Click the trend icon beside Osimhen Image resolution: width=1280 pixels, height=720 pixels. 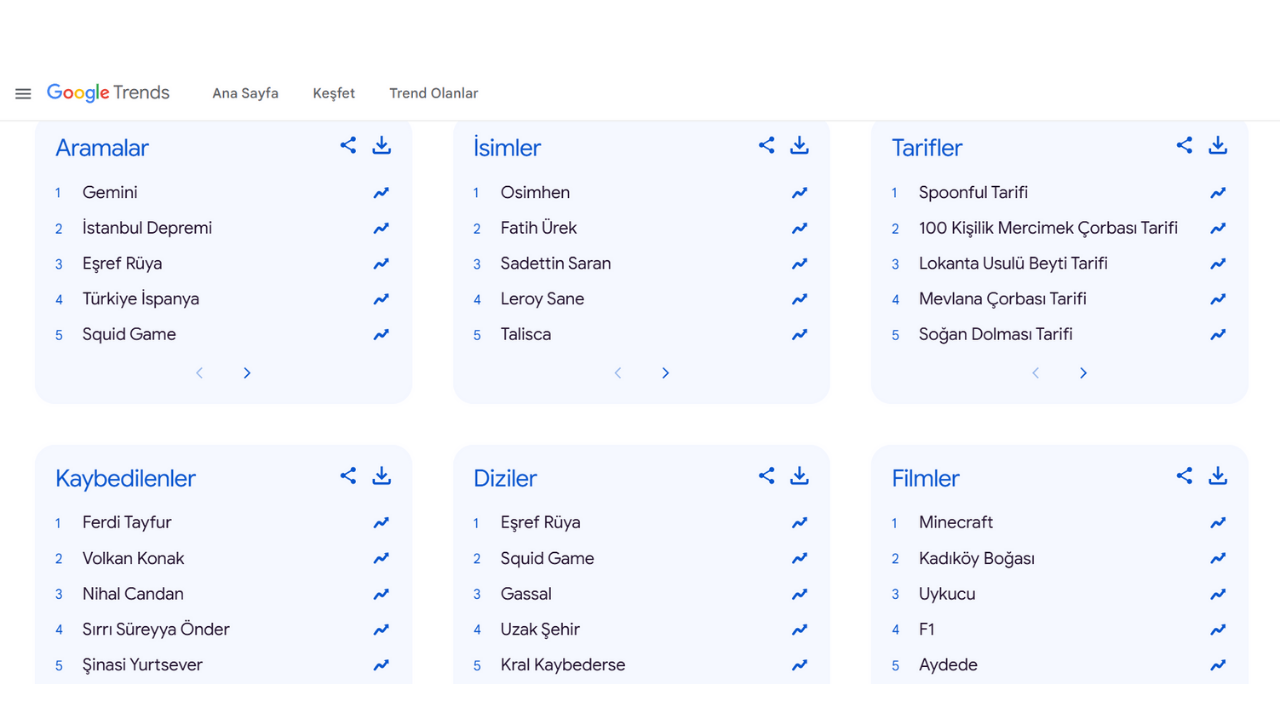pos(799,193)
